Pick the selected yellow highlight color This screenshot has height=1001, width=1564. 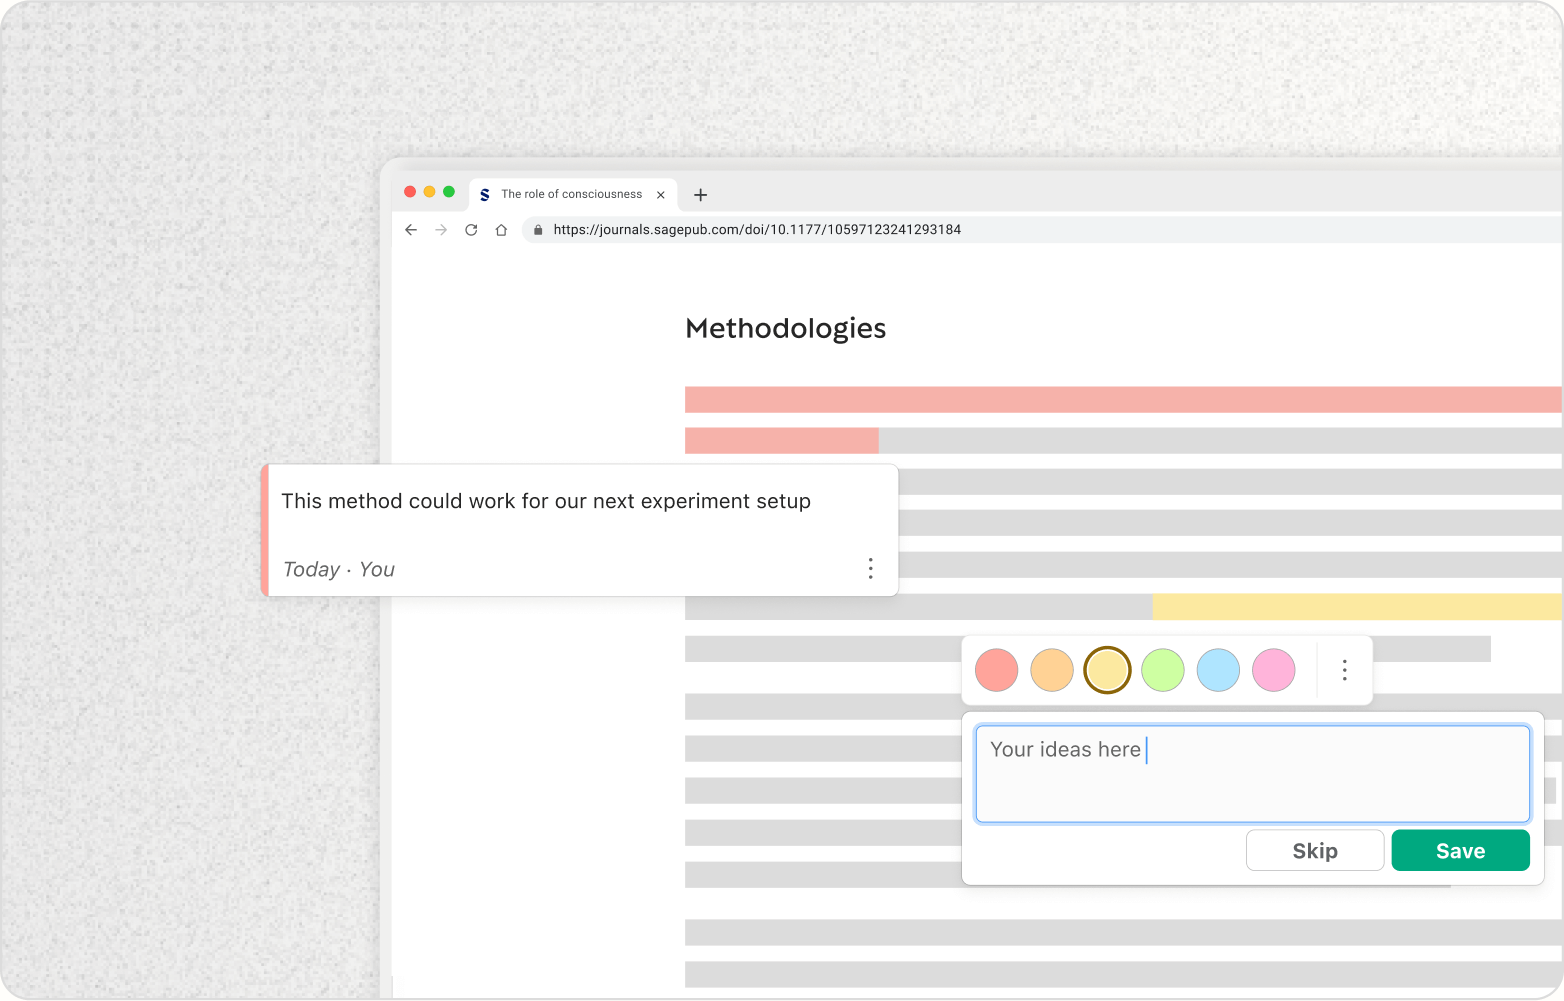1107,670
